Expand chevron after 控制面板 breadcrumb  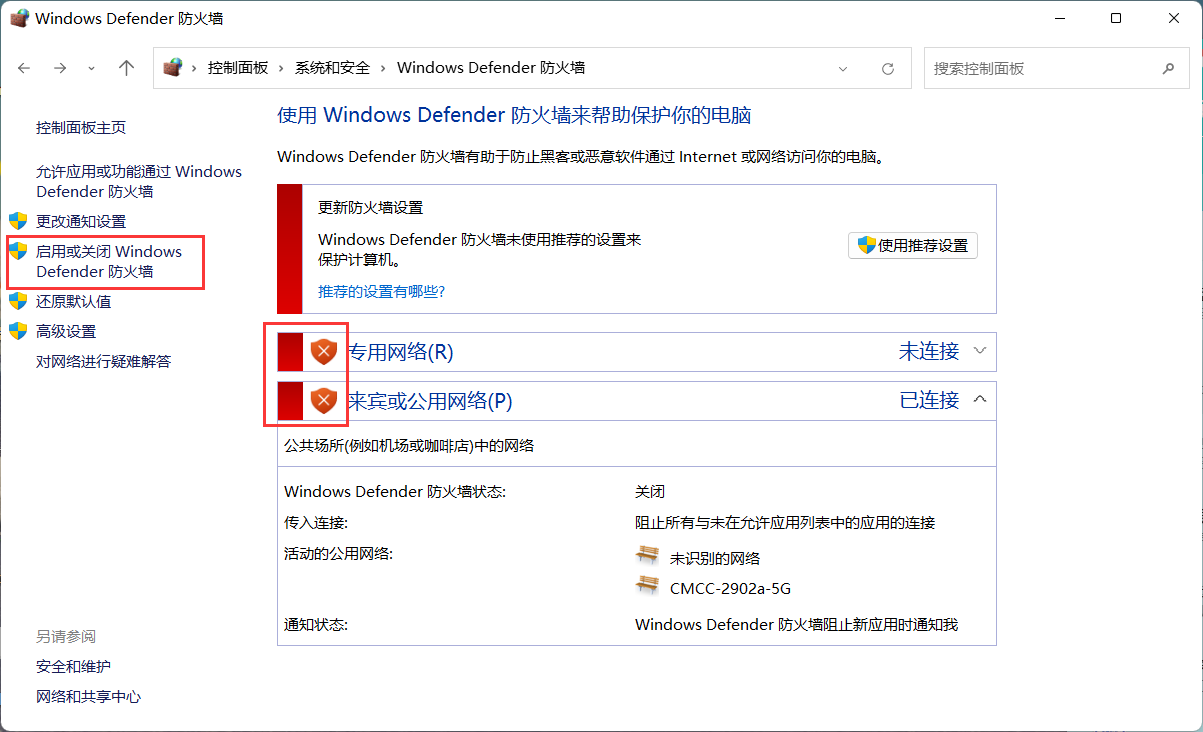click(282, 68)
